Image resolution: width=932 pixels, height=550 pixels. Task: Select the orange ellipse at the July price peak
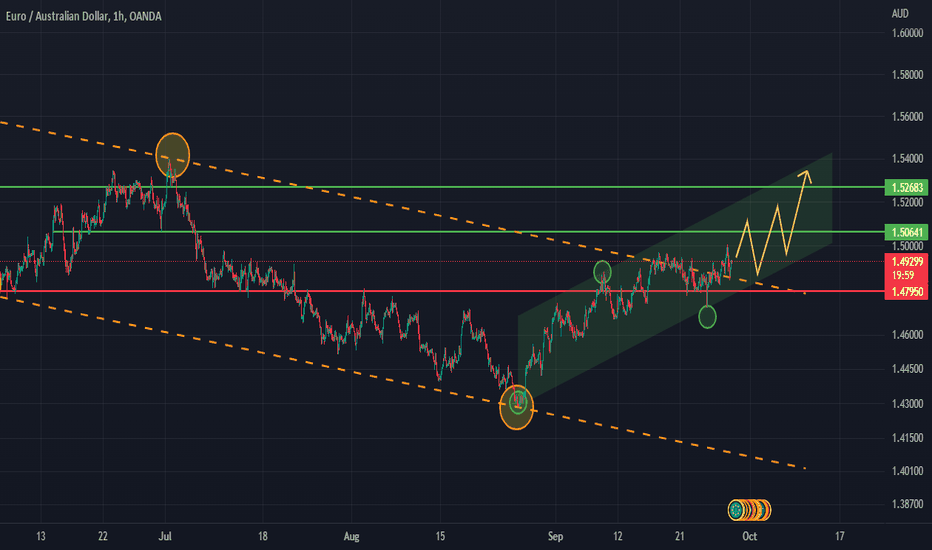[x=172, y=155]
